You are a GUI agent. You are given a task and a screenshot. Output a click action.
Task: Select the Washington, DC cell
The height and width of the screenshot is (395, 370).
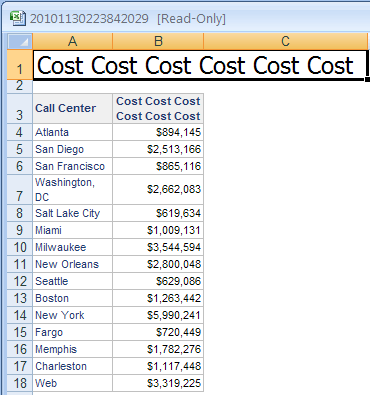pos(73,189)
